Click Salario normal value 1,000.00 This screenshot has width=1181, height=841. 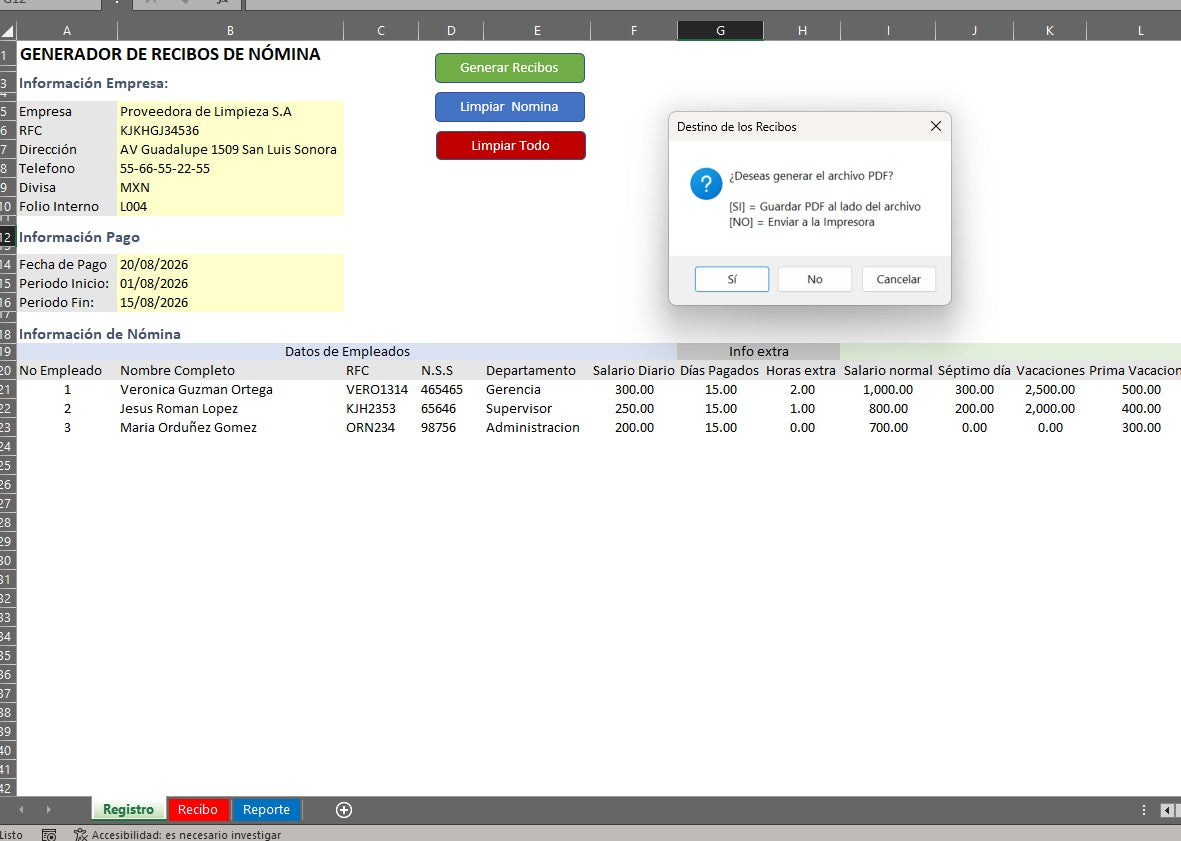888,389
